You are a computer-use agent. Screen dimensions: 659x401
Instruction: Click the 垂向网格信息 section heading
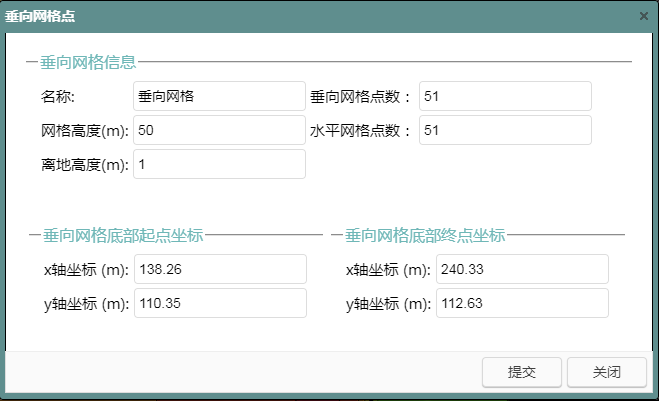pos(88,62)
